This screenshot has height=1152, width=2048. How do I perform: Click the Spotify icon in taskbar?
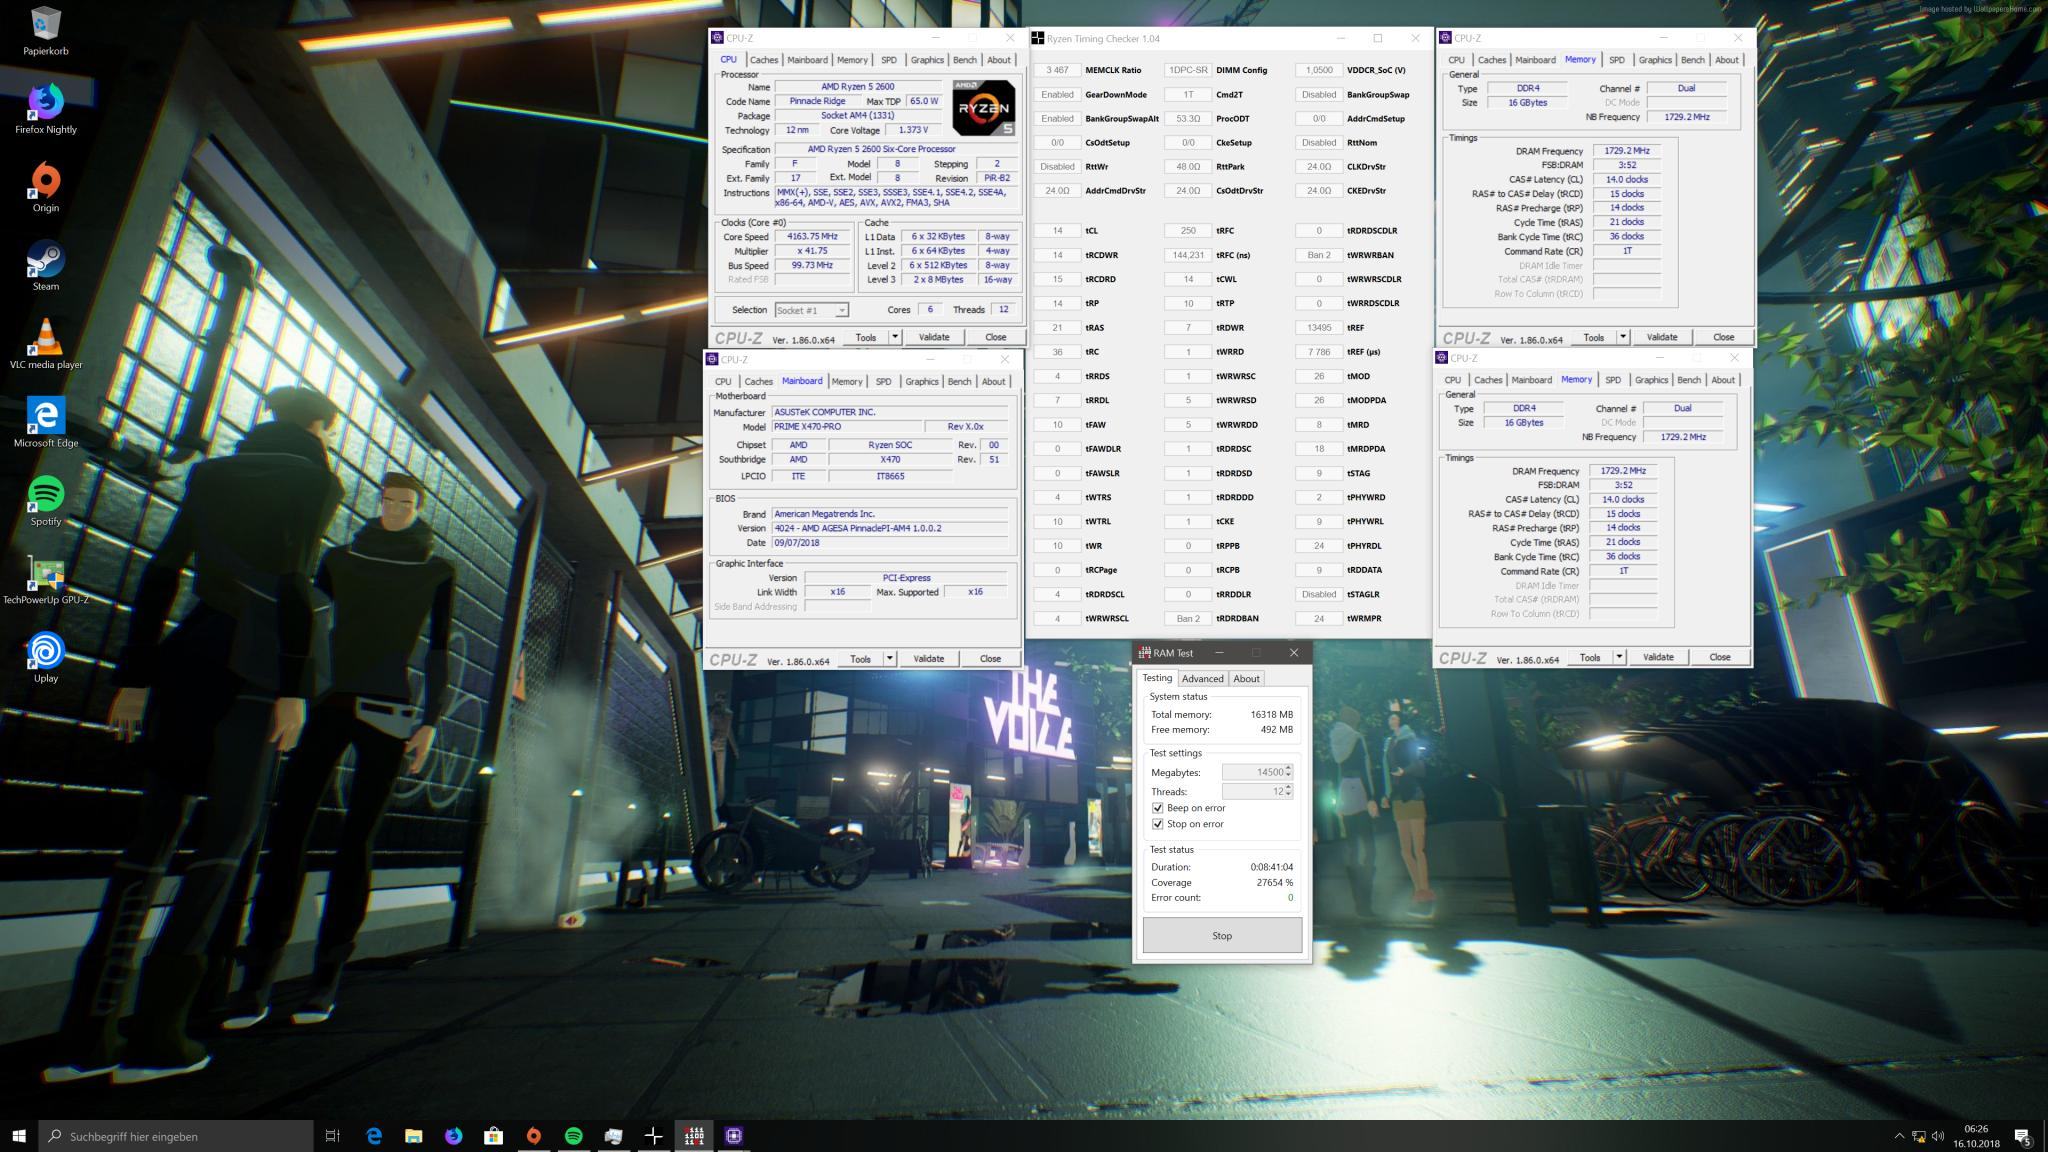(573, 1136)
